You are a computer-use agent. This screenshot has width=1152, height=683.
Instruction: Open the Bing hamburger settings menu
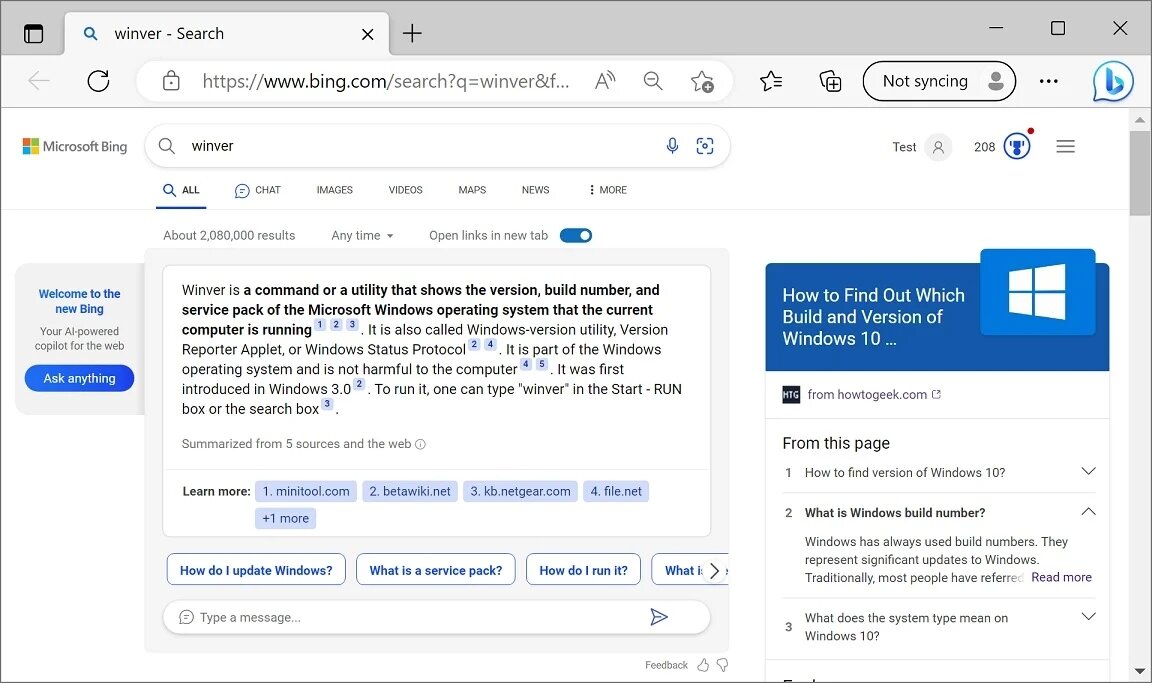click(1065, 147)
